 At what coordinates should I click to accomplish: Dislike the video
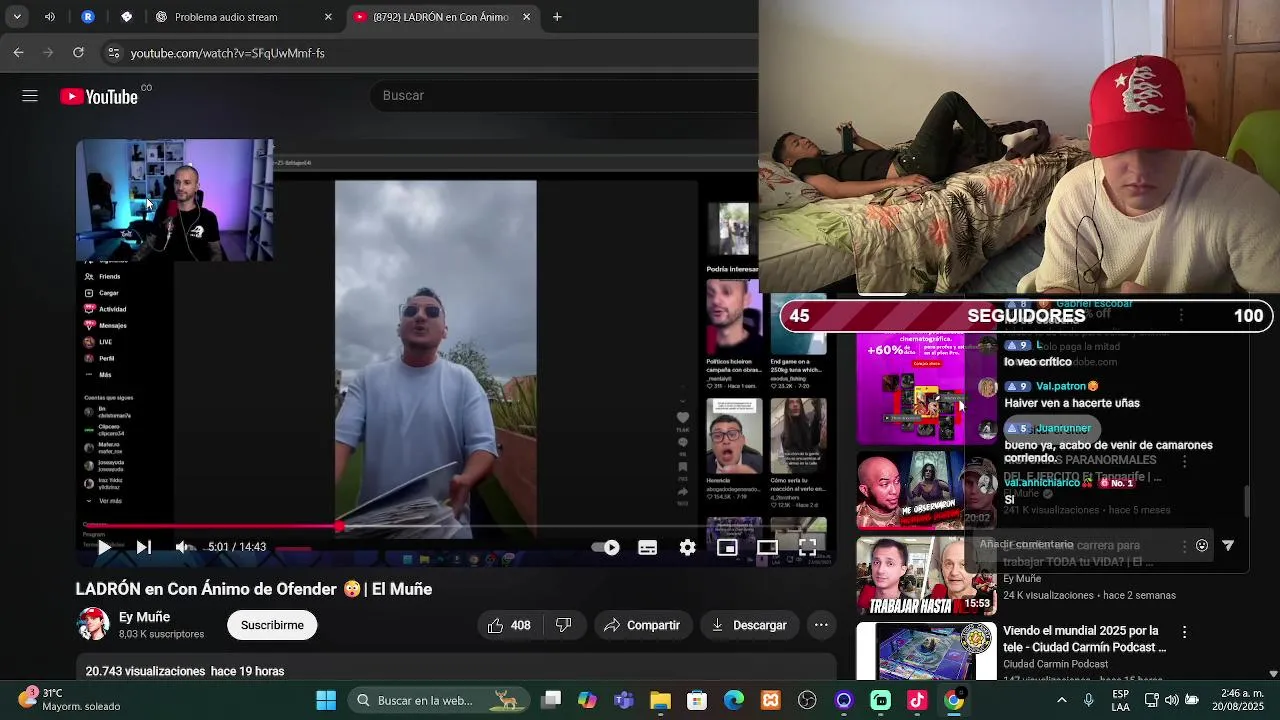tap(563, 625)
